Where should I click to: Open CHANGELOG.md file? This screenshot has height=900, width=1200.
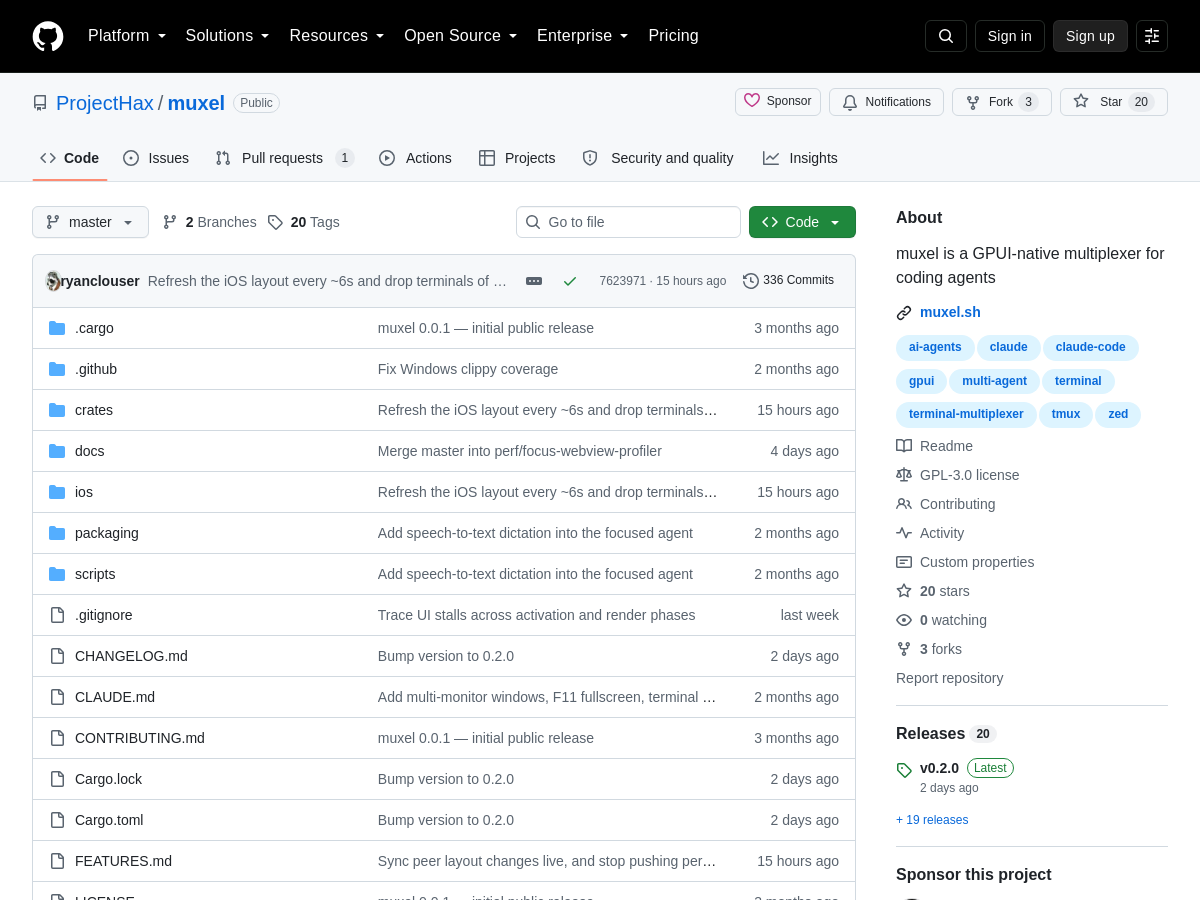(131, 656)
